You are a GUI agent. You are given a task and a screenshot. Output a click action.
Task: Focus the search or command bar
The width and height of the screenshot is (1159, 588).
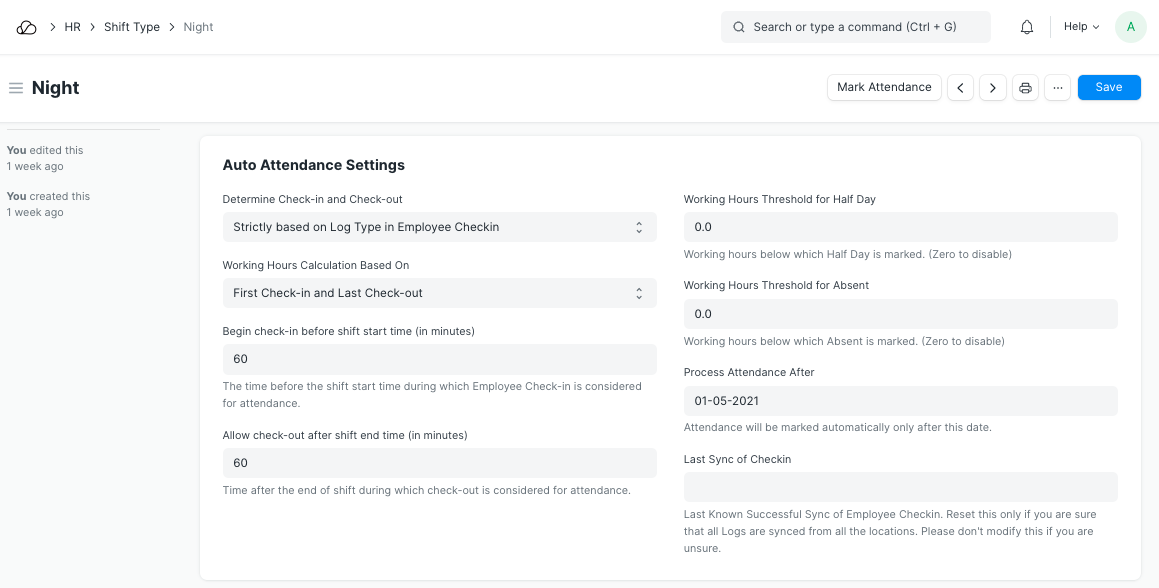[x=855, y=27]
